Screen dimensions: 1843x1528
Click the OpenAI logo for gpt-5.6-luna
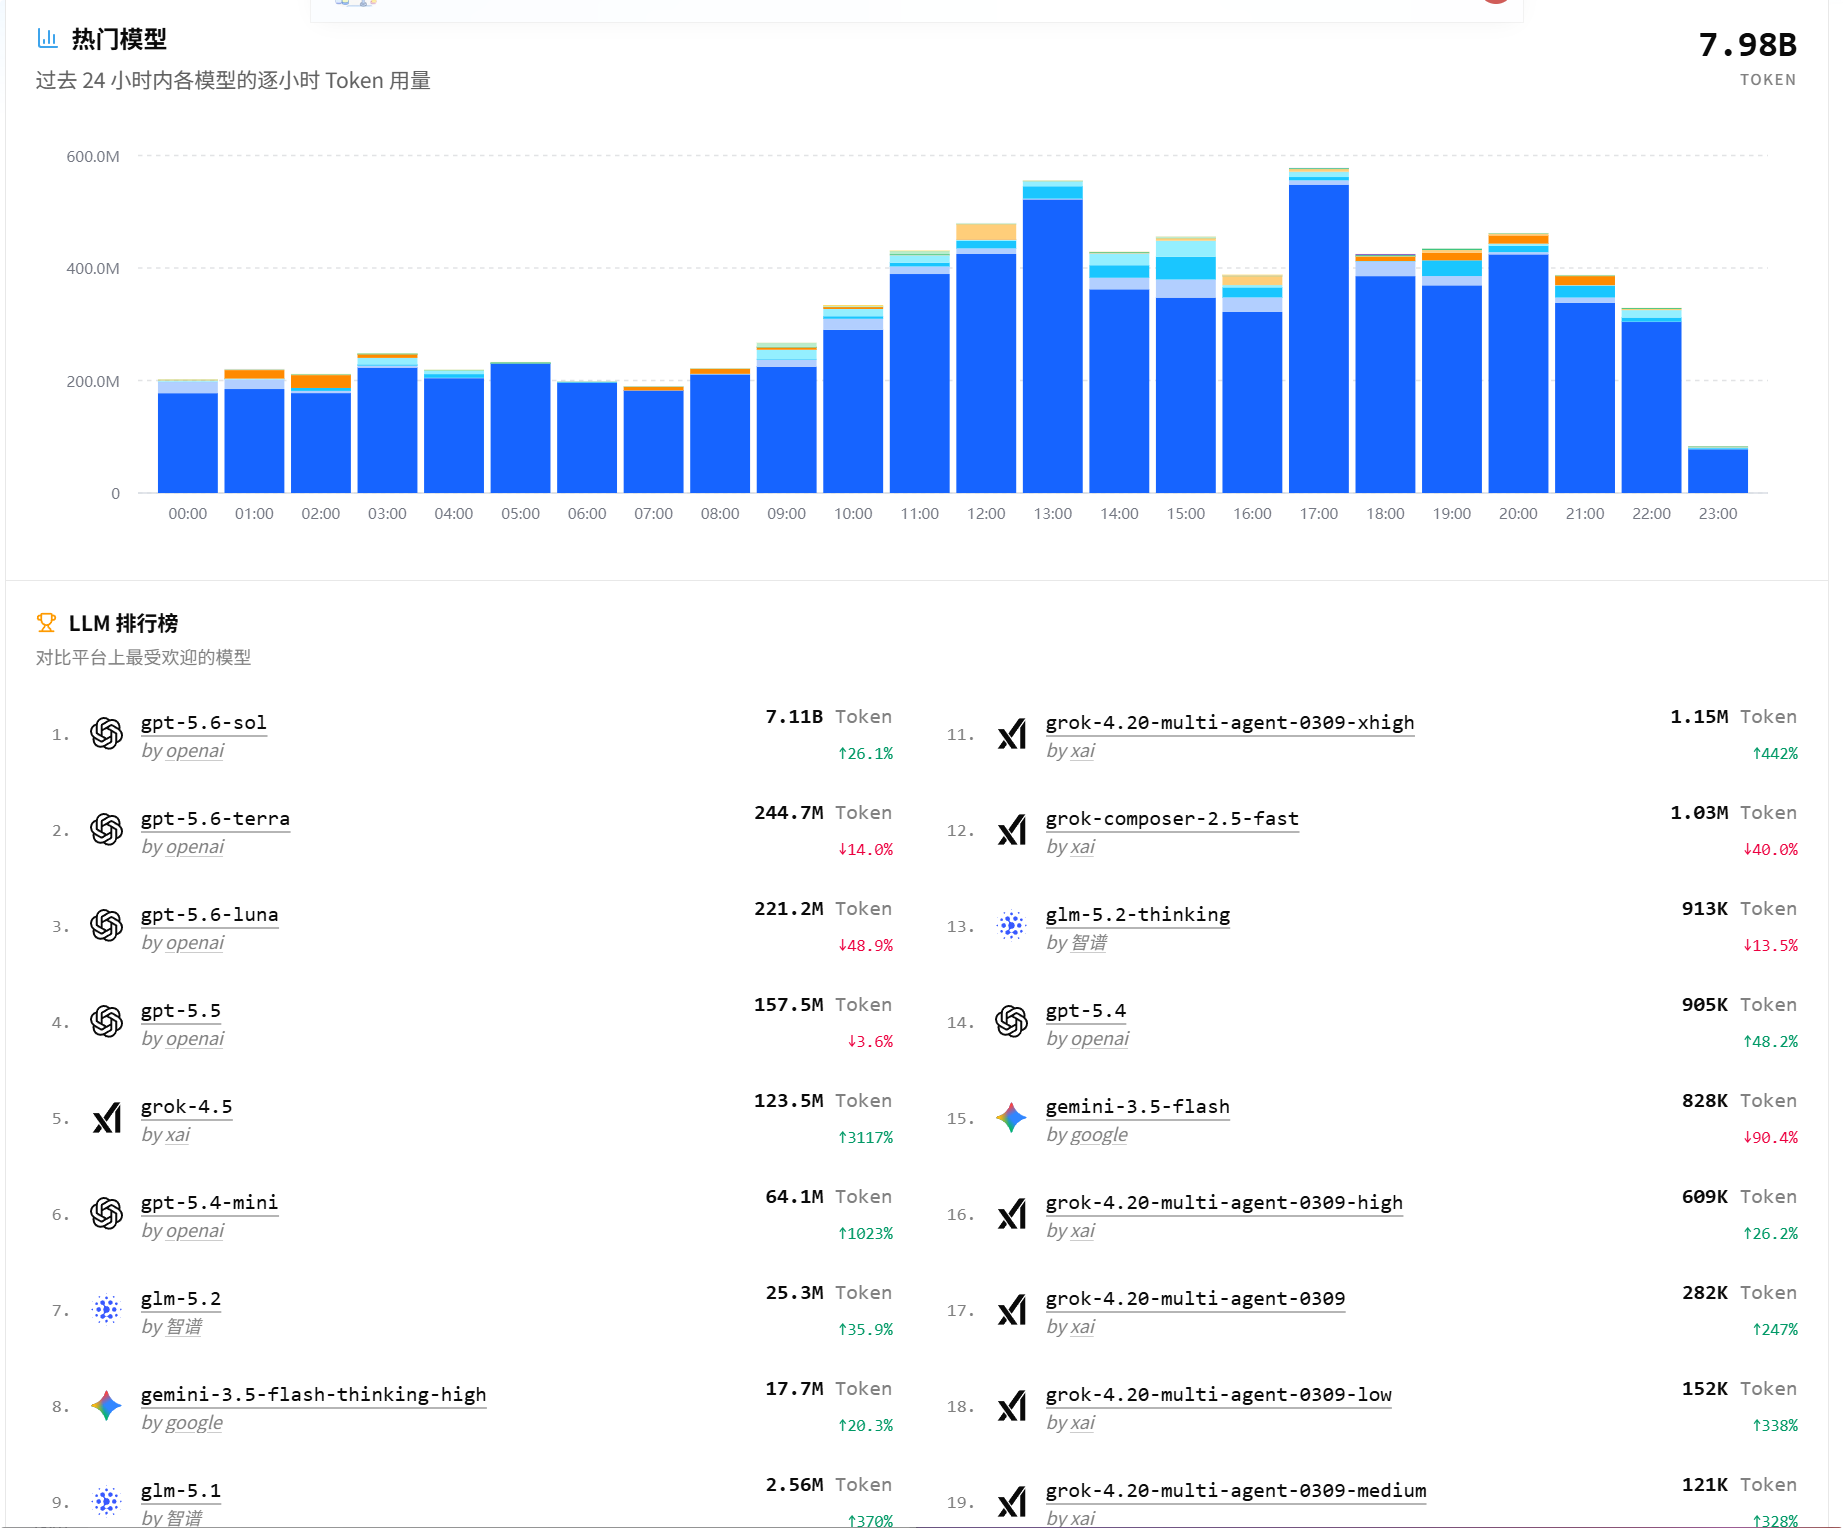coord(107,926)
